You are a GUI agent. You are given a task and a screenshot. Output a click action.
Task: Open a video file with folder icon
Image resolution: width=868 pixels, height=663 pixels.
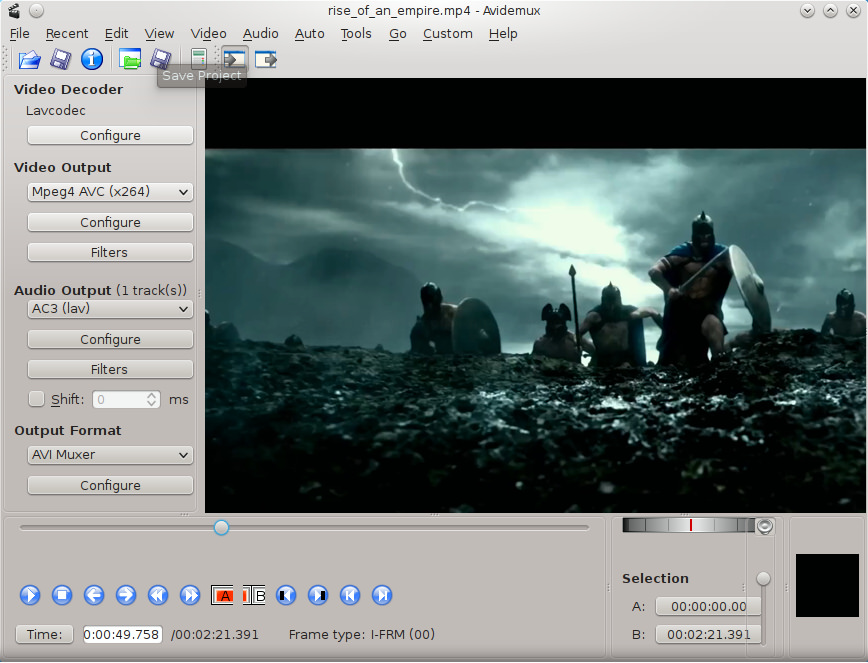pos(29,59)
